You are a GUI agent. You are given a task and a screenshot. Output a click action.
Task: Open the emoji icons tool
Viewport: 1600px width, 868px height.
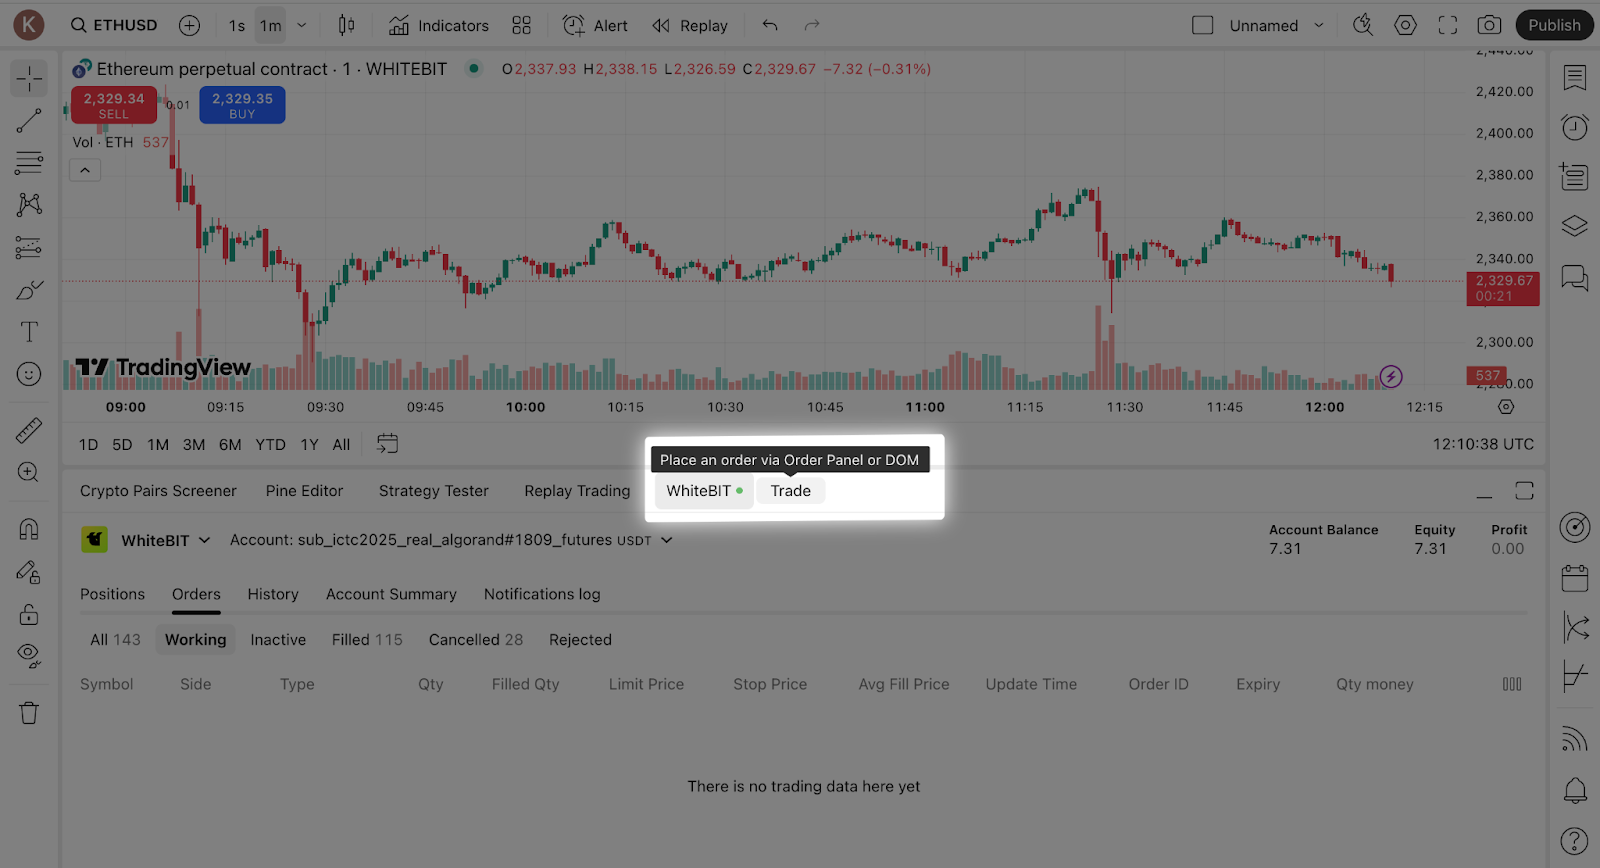coord(29,374)
